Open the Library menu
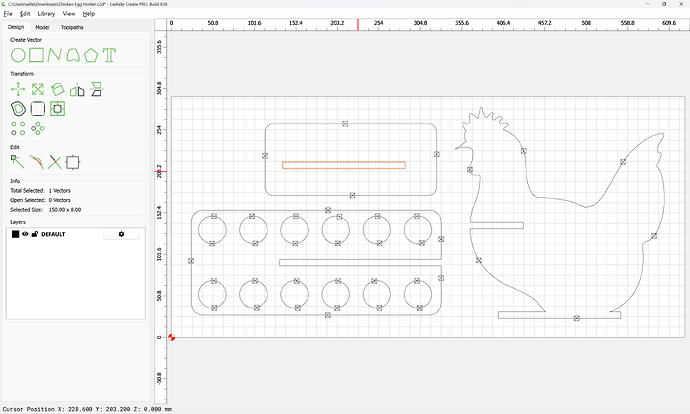 (x=46, y=14)
